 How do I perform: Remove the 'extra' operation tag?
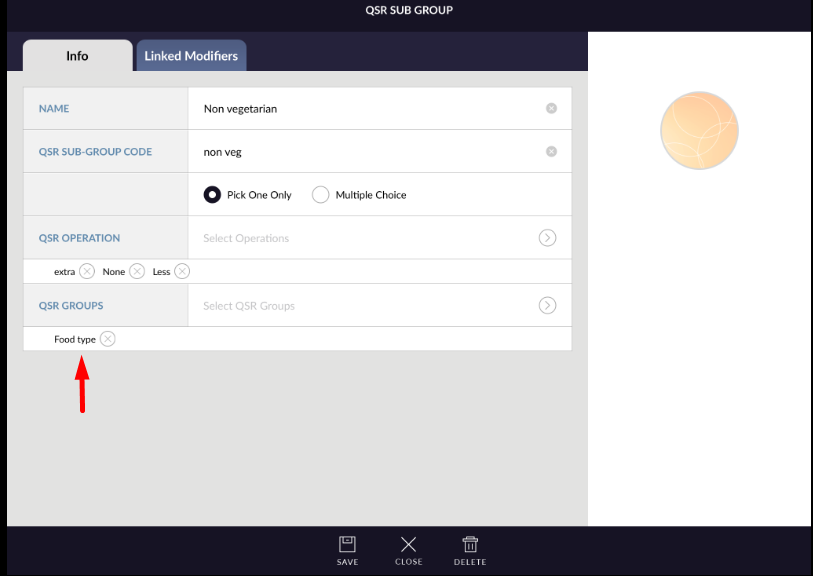(87, 271)
